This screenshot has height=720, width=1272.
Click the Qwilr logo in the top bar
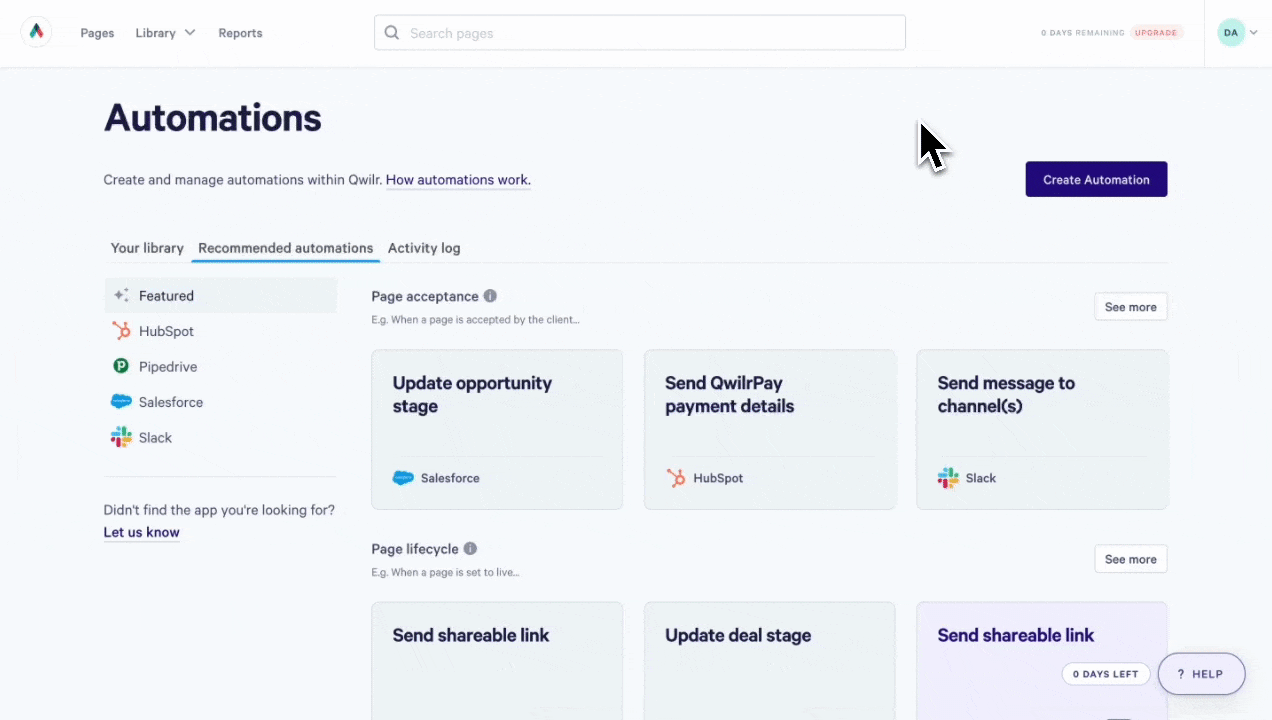point(36,31)
